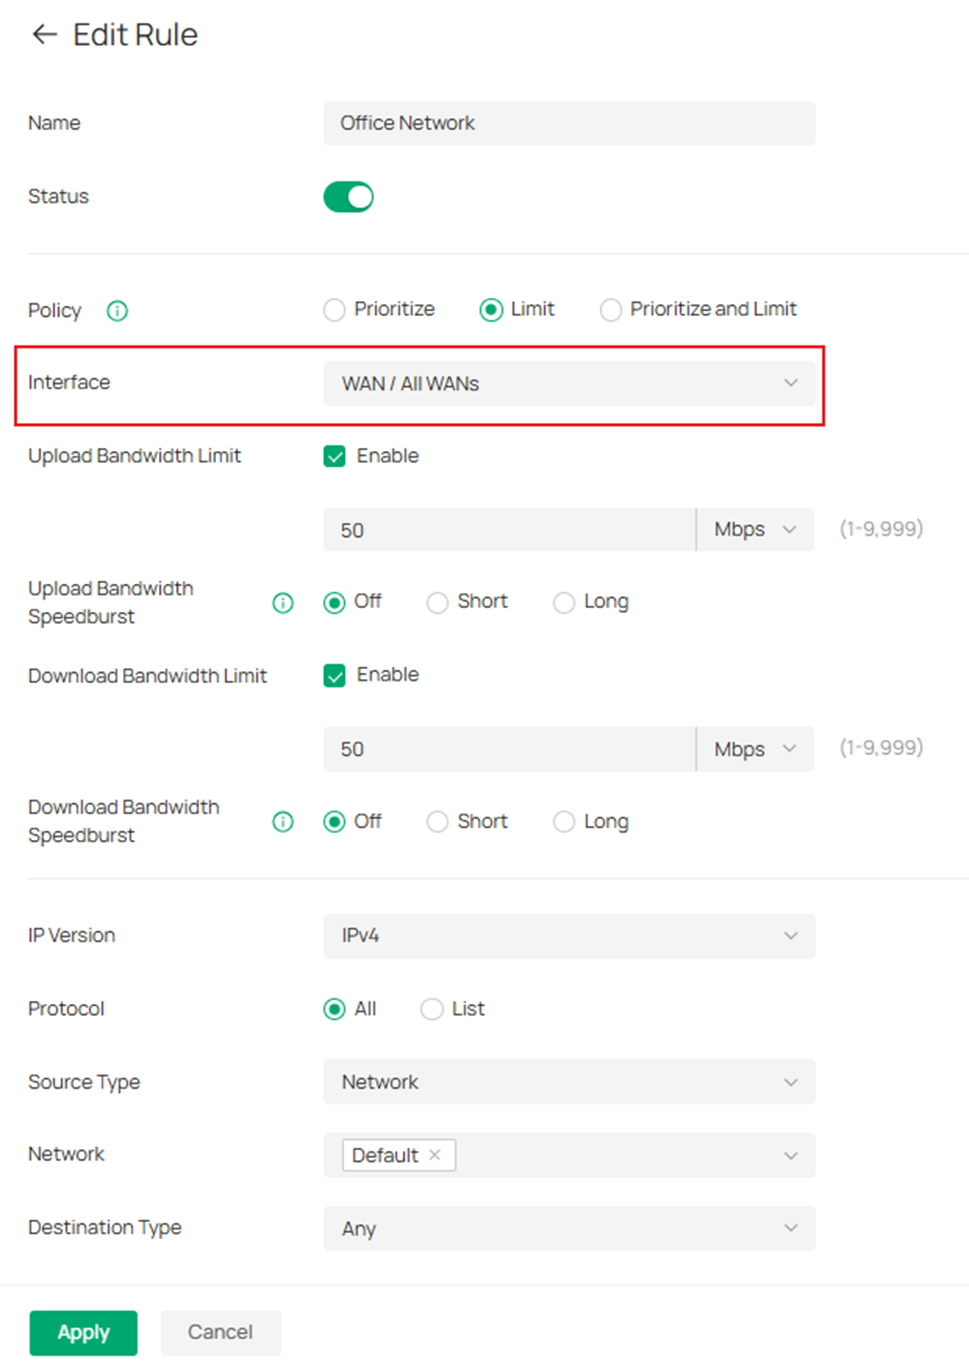Open the Source Type dropdown

click(x=569, y=1082)
